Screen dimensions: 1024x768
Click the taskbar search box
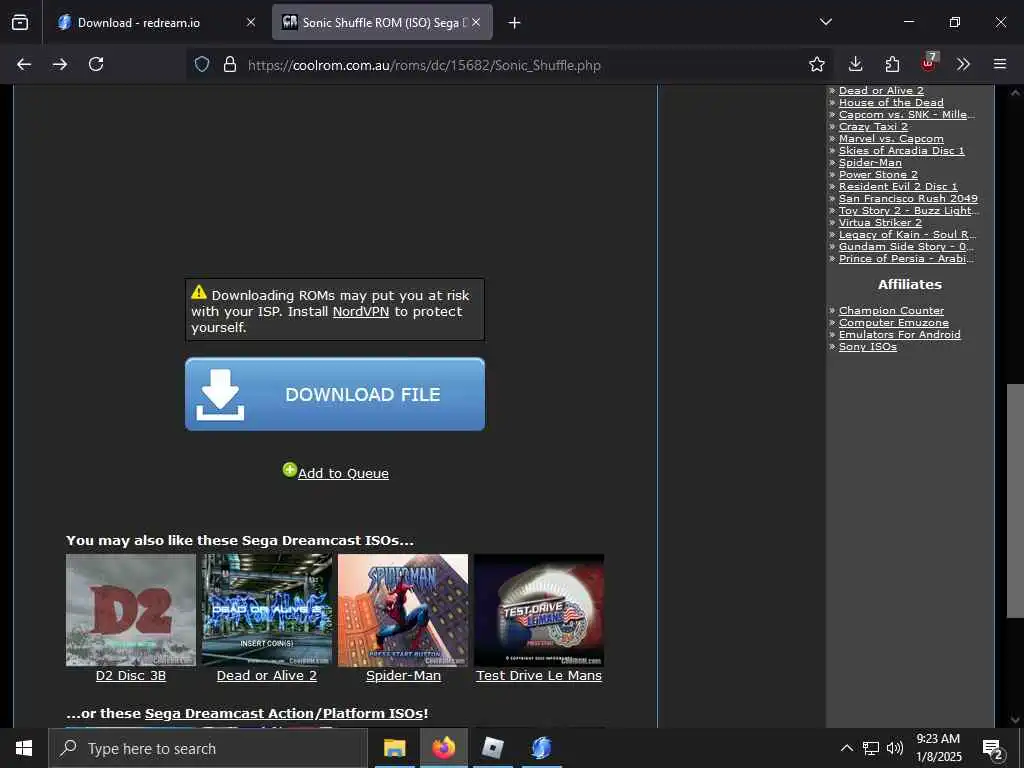(x=208, y=748)
